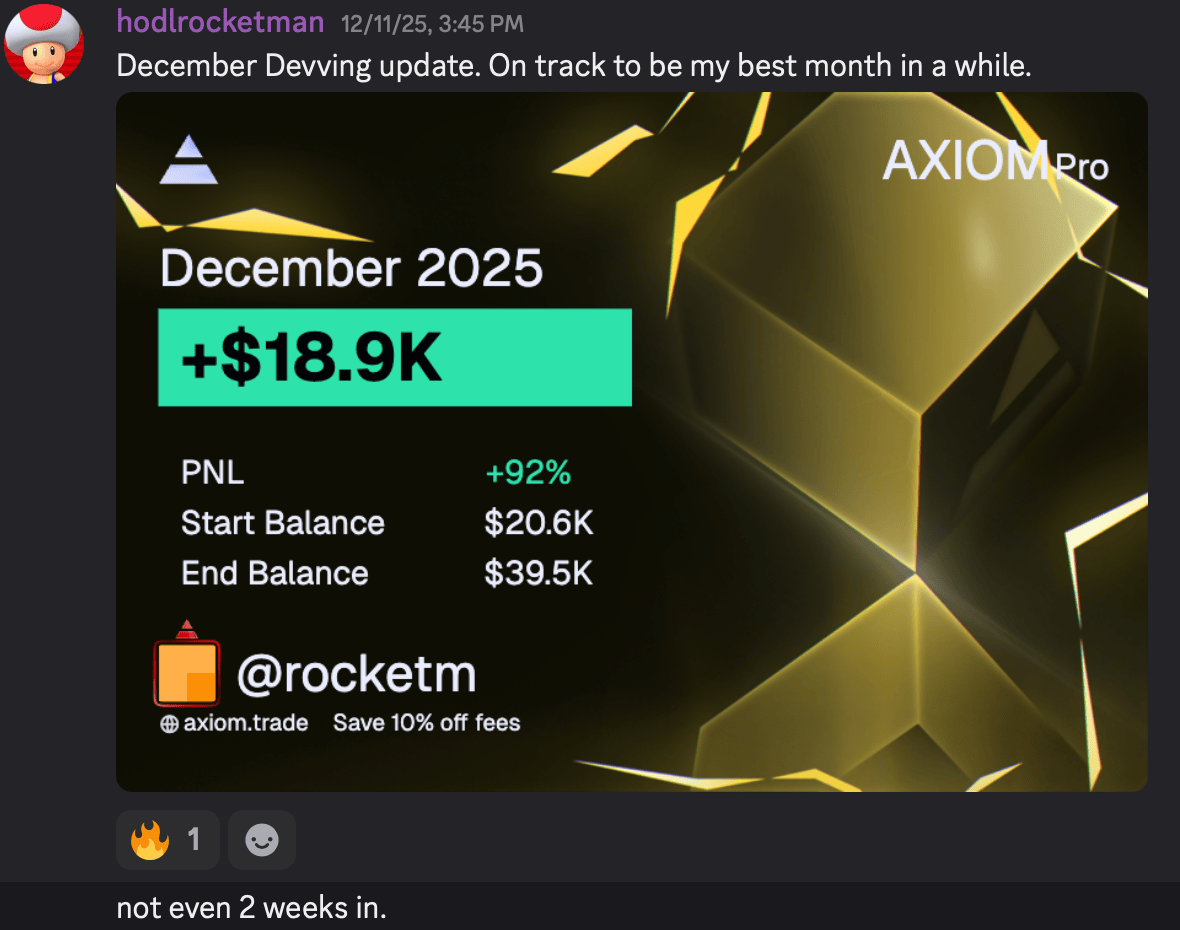Click the "Save 10% off fees" text
This screenshot has height=930, width=1180.
click(x=427, y=723)
